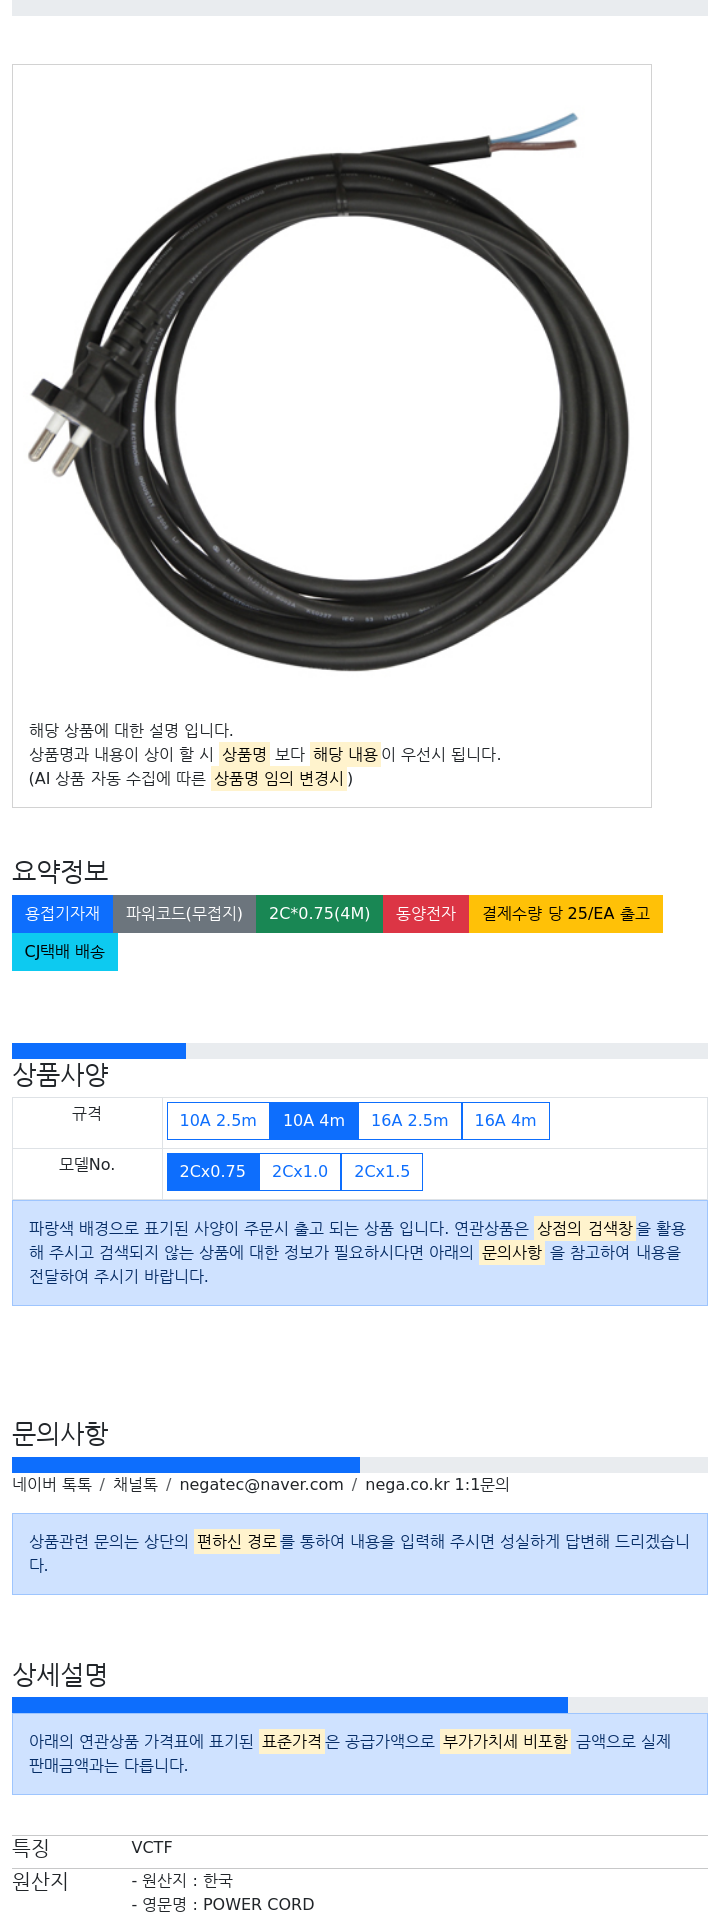This screenshot has width=720, height=1917.
Task: Select model 2Cx1.5
Action: click(x=382, y=1172)
